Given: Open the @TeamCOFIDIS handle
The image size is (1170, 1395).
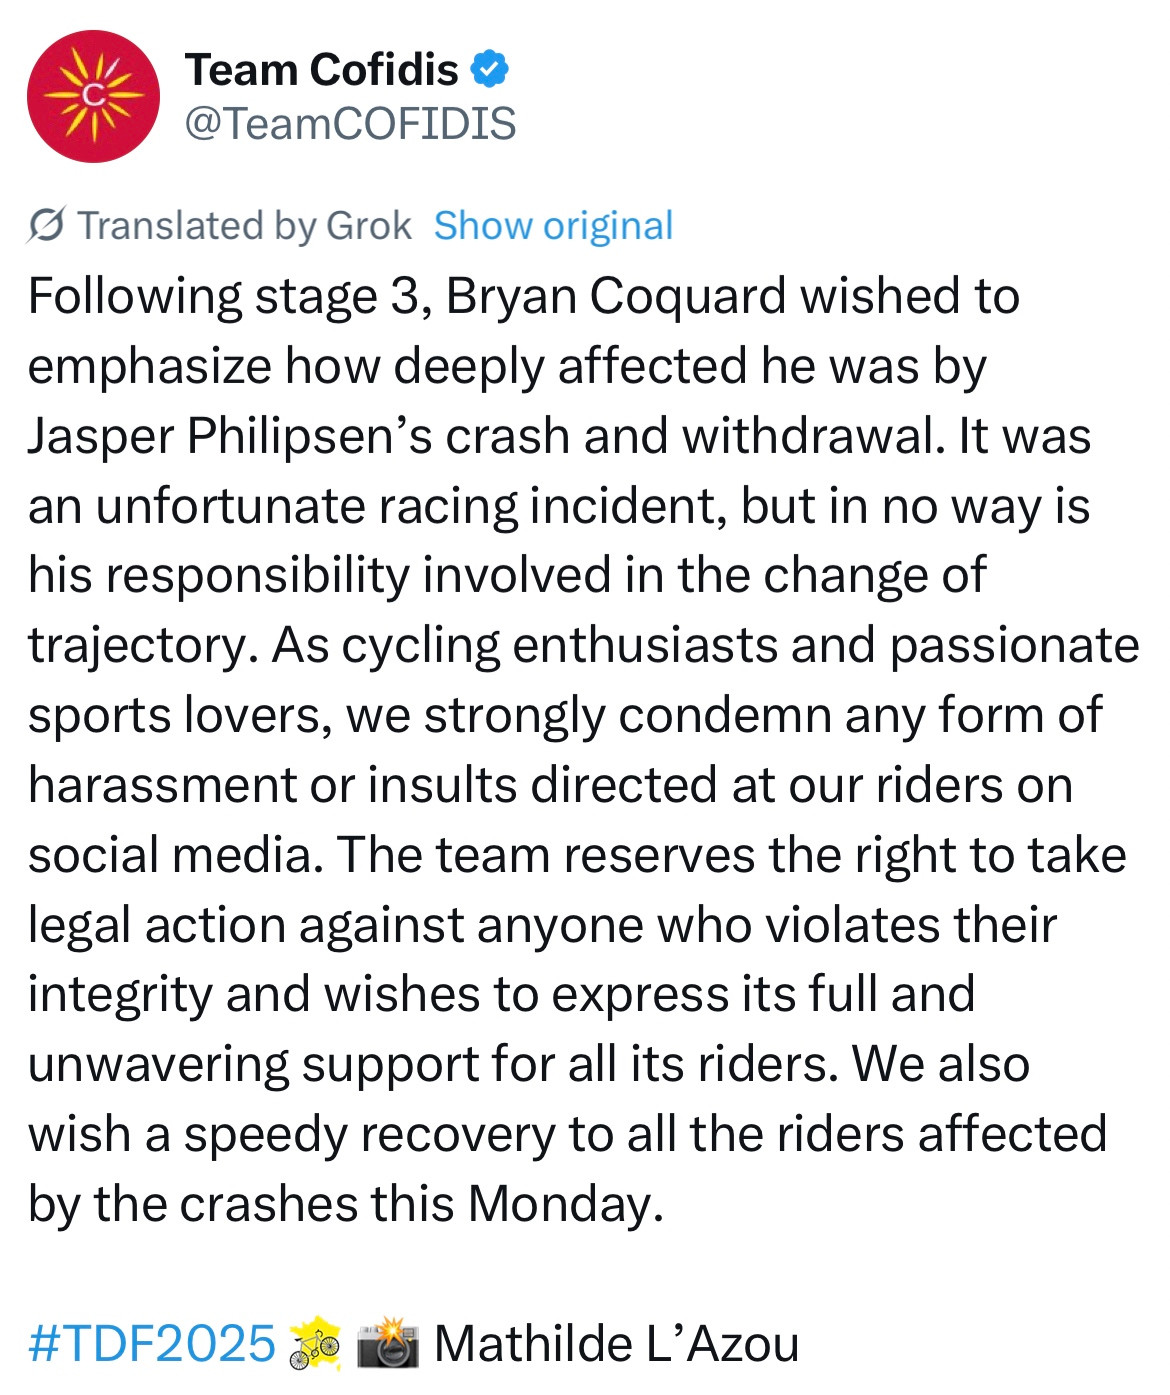Looking at the screenshot, I should point(351,123).
